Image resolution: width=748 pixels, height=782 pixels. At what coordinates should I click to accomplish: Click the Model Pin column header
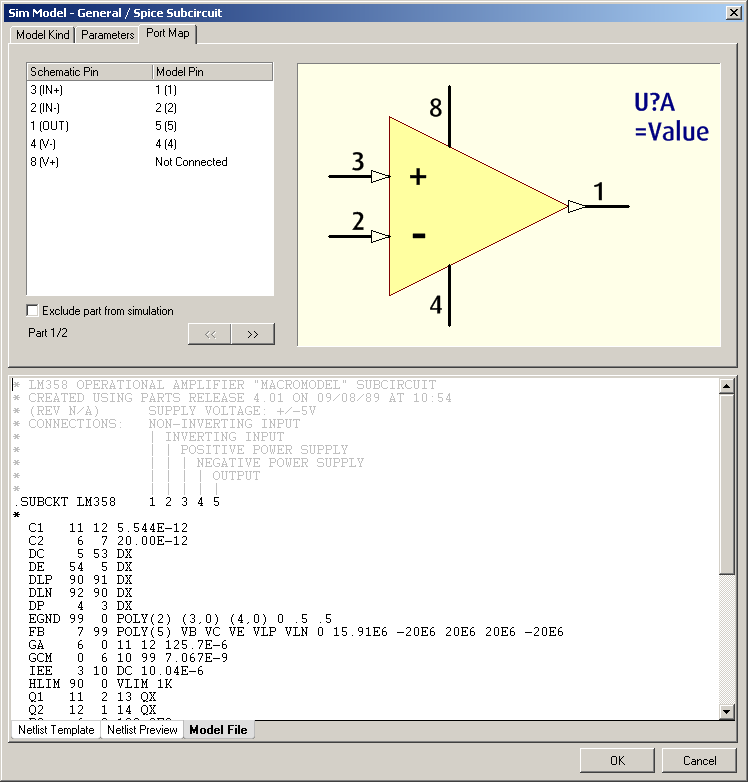[212, 72]
